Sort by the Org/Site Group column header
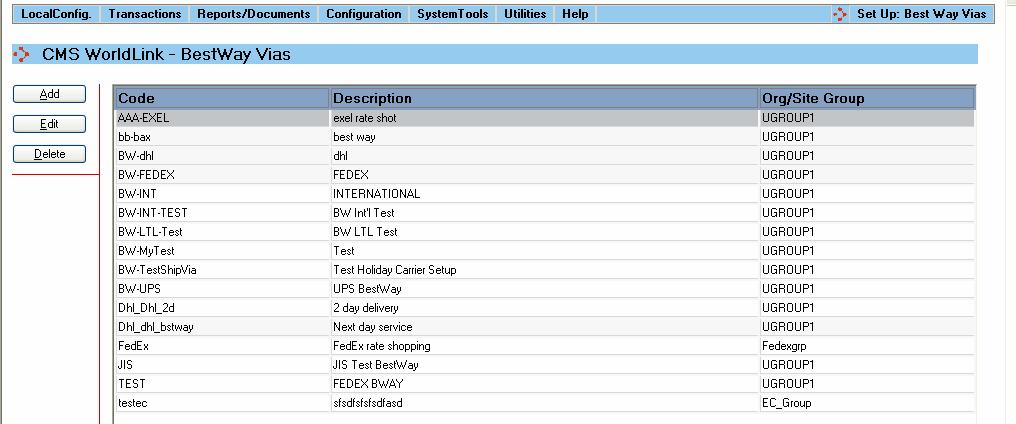 866,98
